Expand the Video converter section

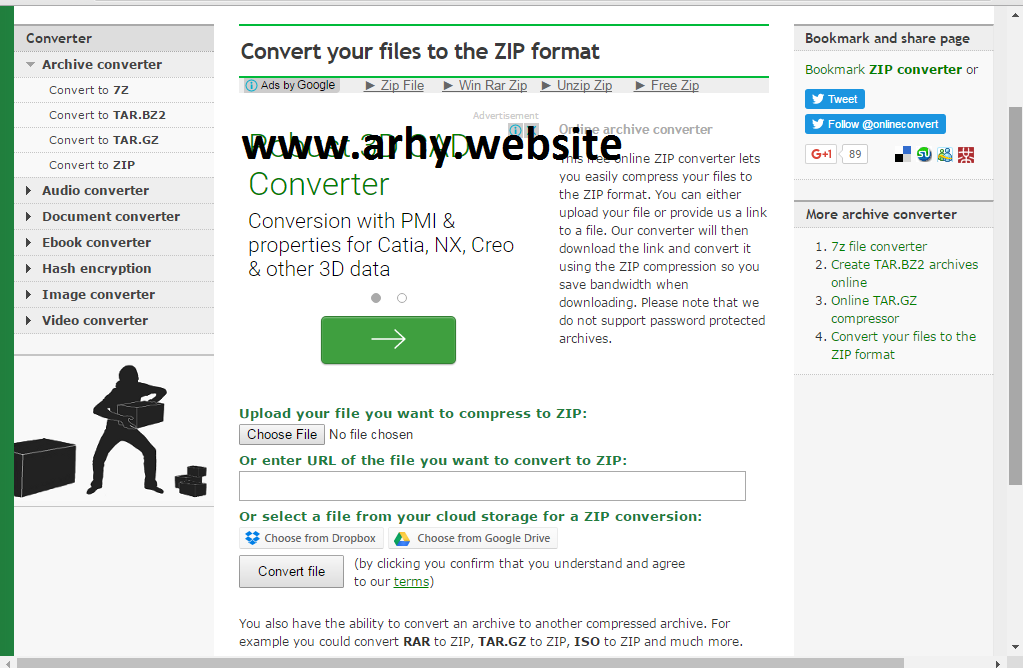(114, 320)
